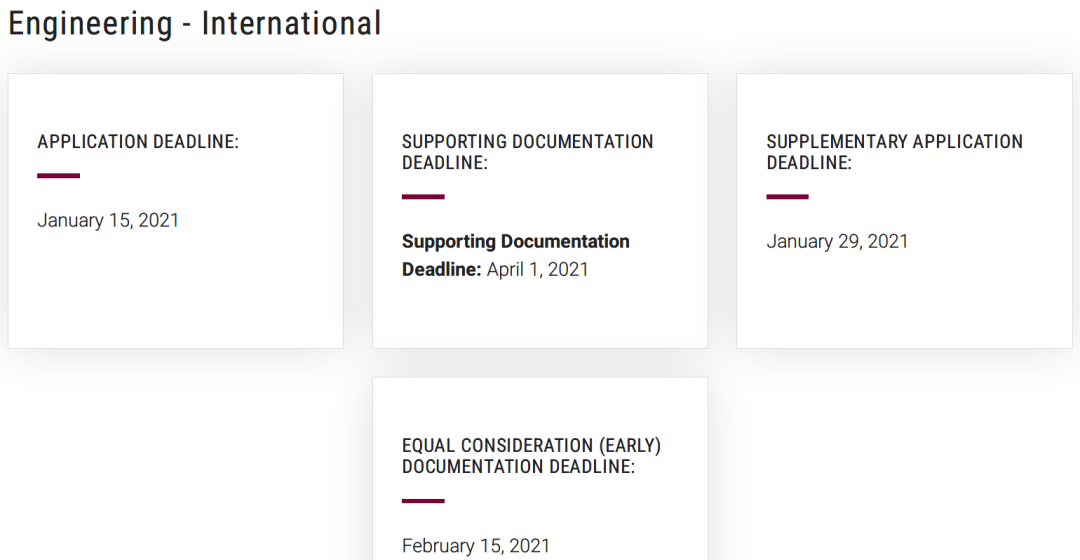The image size is (1080, 560).
Task: Click the Supporting Documentation Deadline card heading
Action: (x=528, y=152)
